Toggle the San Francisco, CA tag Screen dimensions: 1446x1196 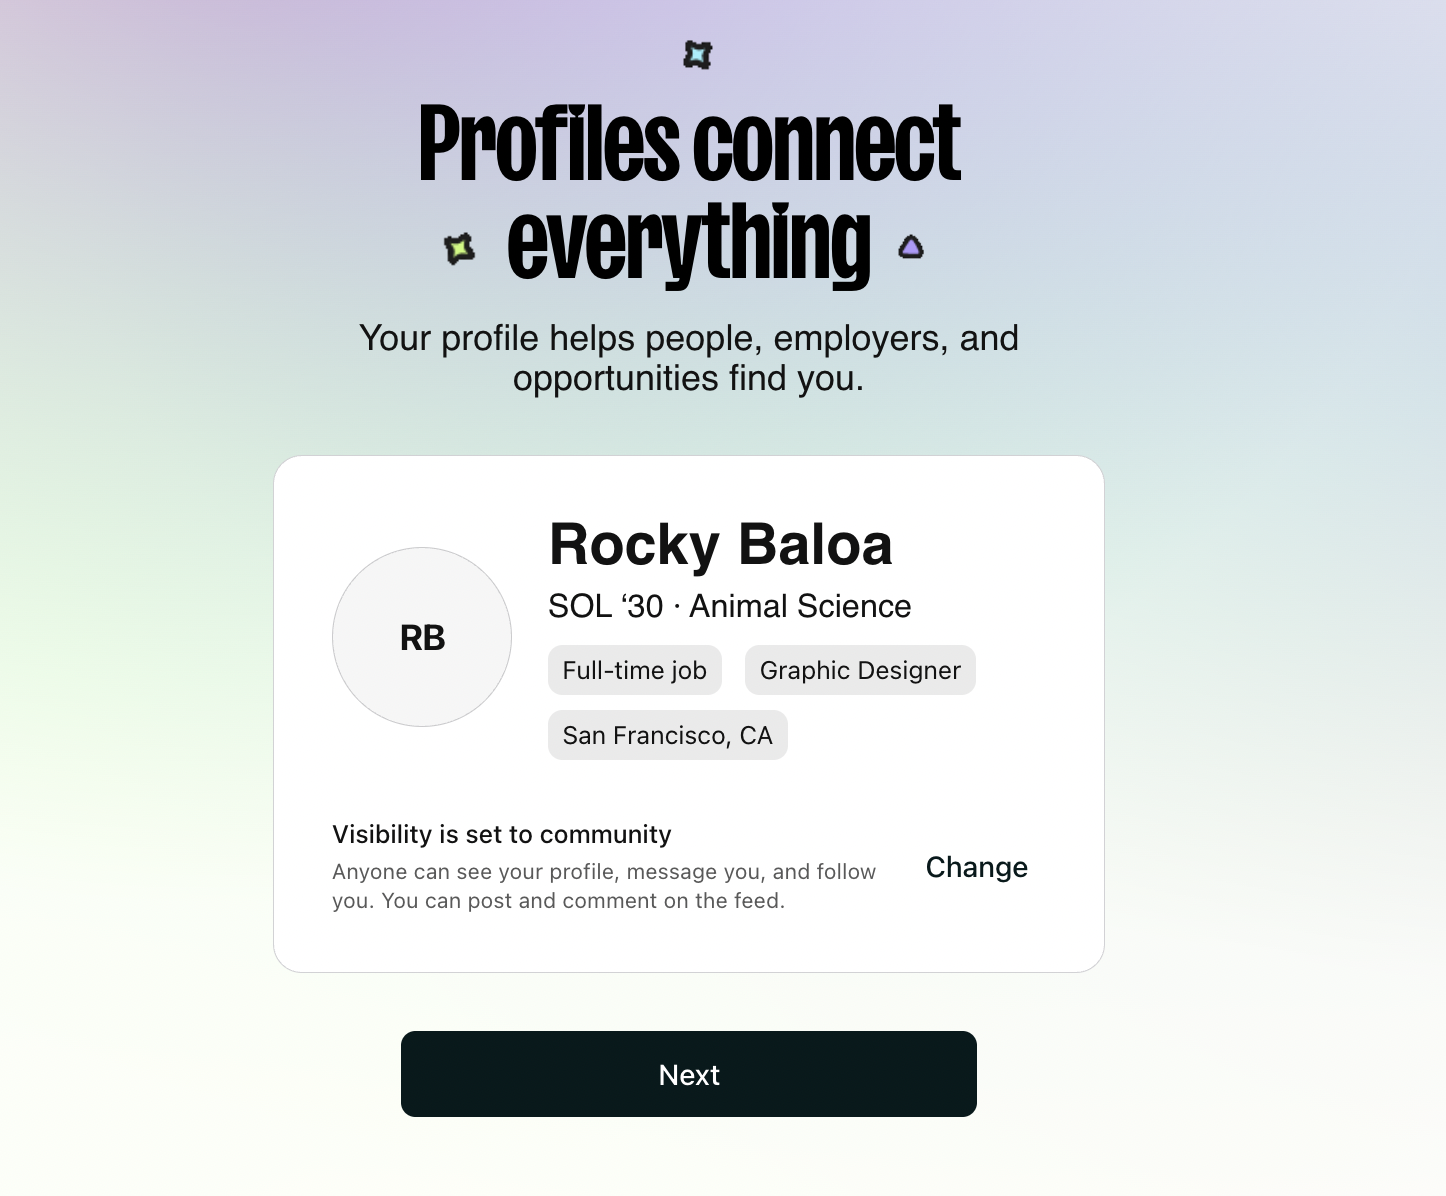pos(667,734)
